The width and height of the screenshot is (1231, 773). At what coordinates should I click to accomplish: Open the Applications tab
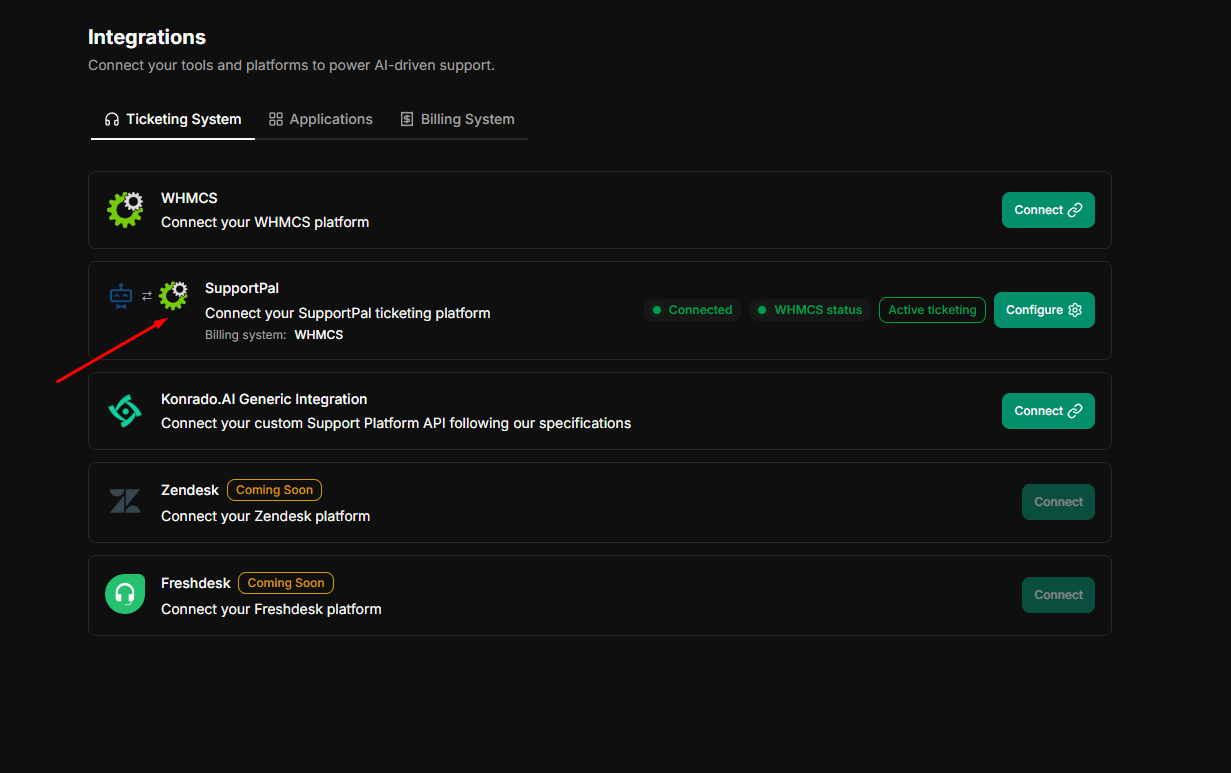pyautogui.click(x=321, y=119)
